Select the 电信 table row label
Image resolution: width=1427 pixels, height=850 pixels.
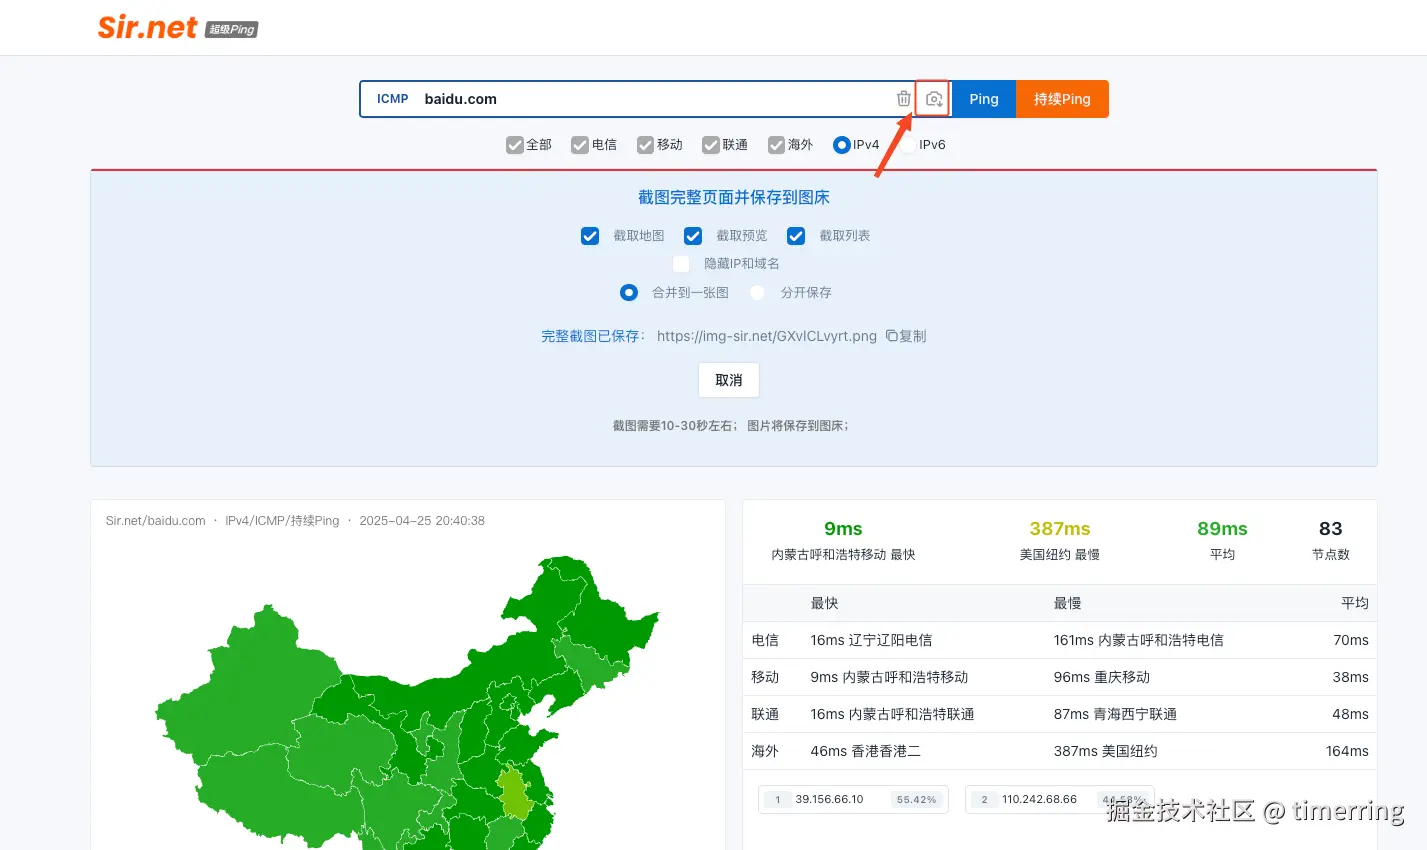[765, 640]
